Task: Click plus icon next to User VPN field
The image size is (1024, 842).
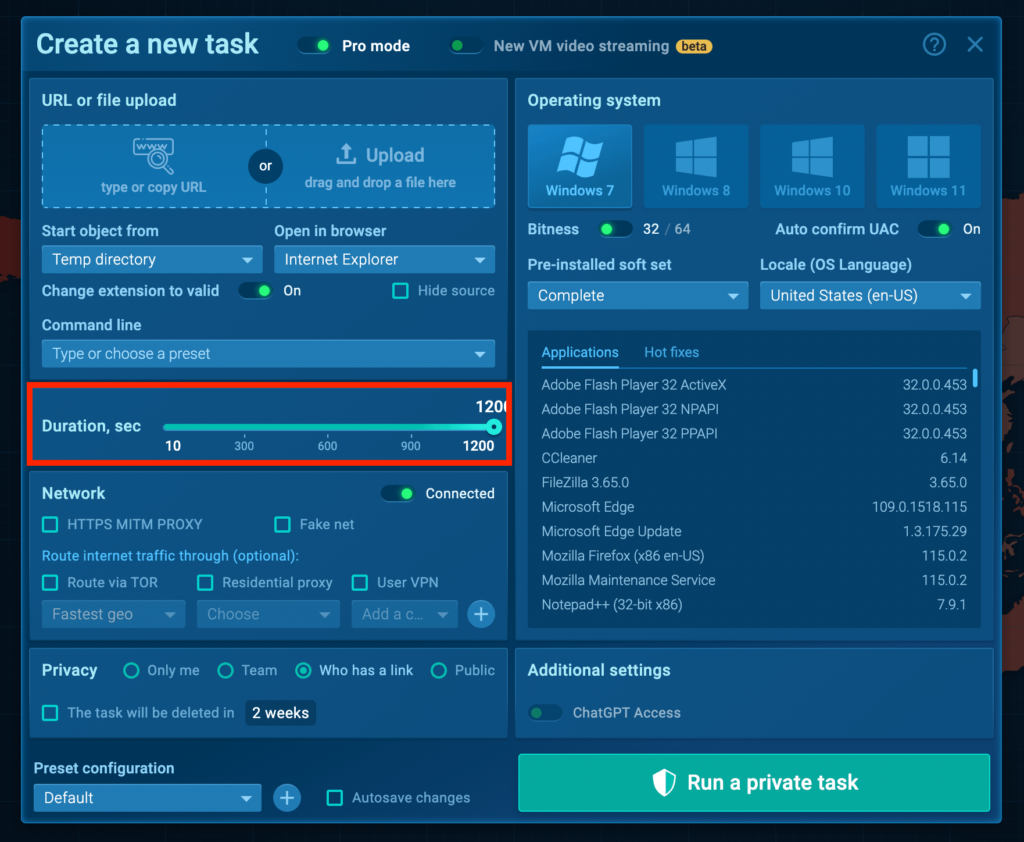Action: (x=481, y=614)
